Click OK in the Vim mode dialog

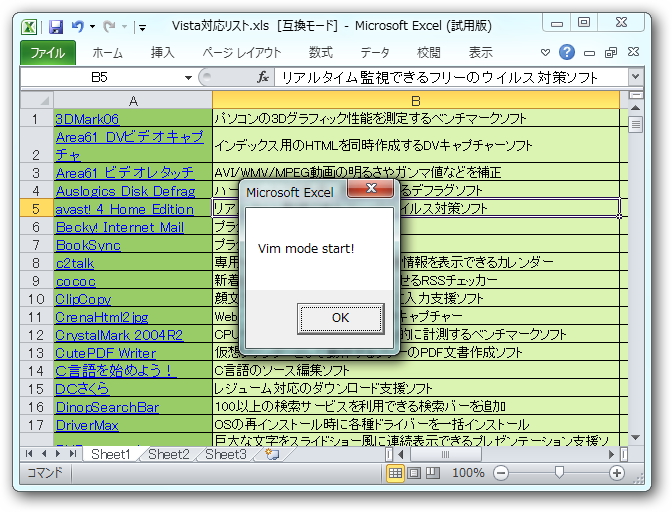[340, 318]
